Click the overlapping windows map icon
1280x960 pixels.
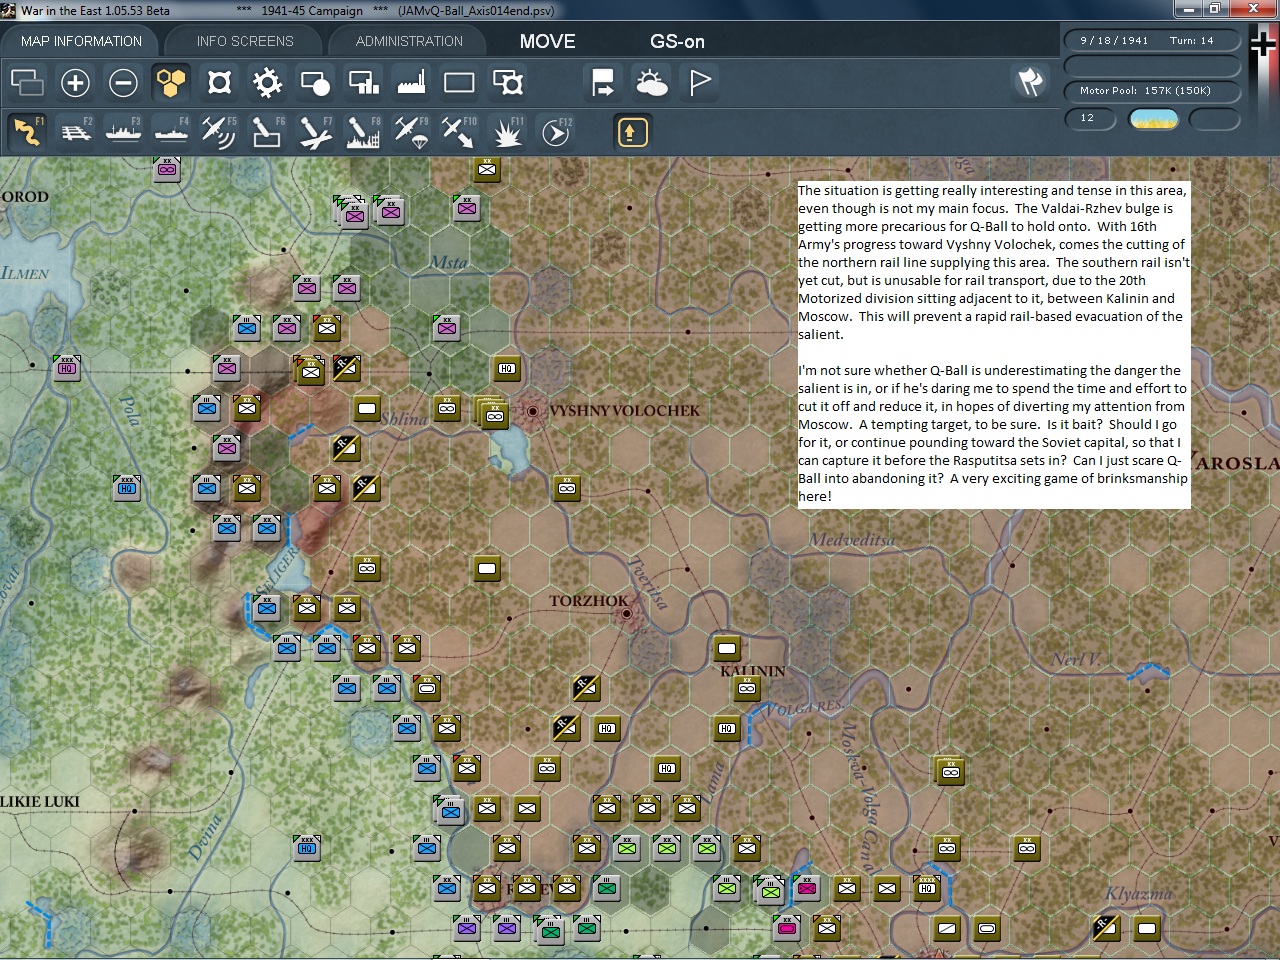pos(27,82)
